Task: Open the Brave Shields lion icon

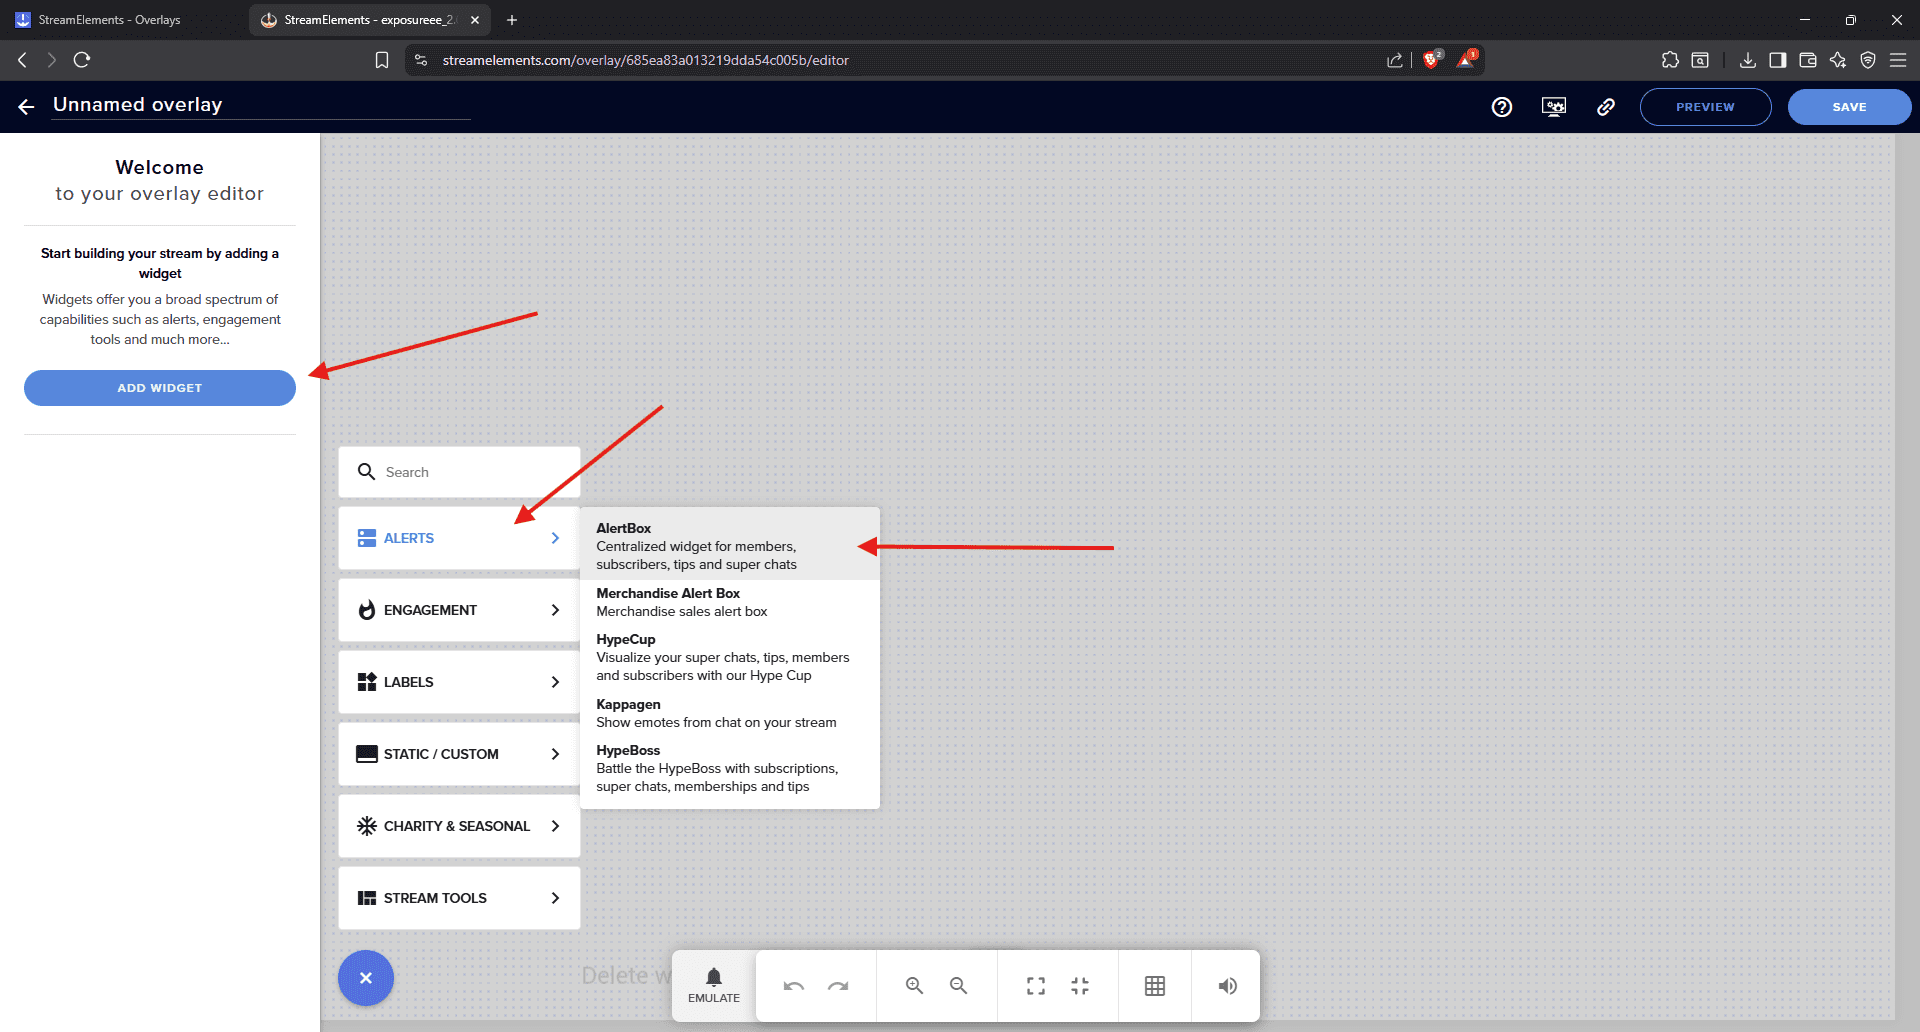Action: click(1432, 59)
